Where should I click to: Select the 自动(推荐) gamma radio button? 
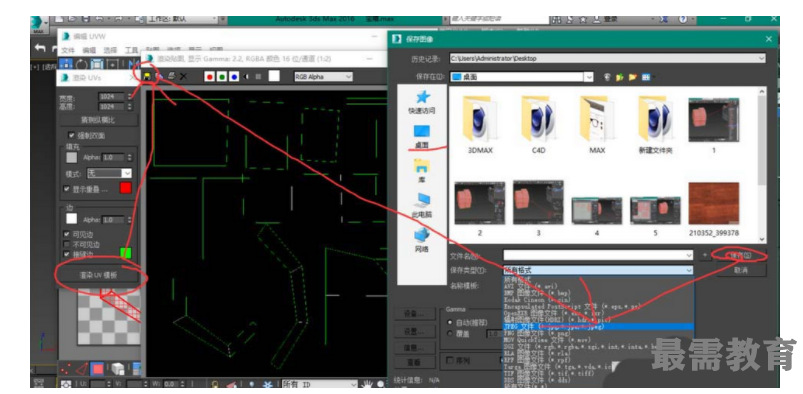[450, 323]
